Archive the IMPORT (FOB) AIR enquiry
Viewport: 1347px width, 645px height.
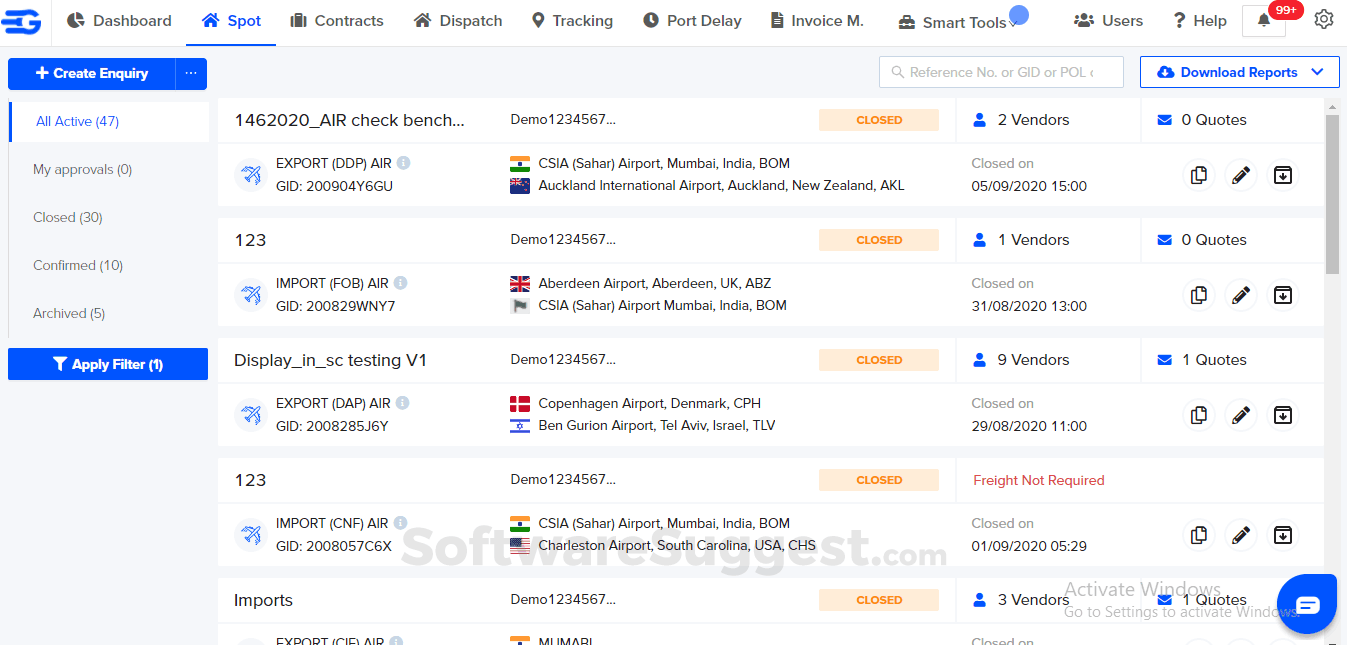click(x=1282, y=295)
